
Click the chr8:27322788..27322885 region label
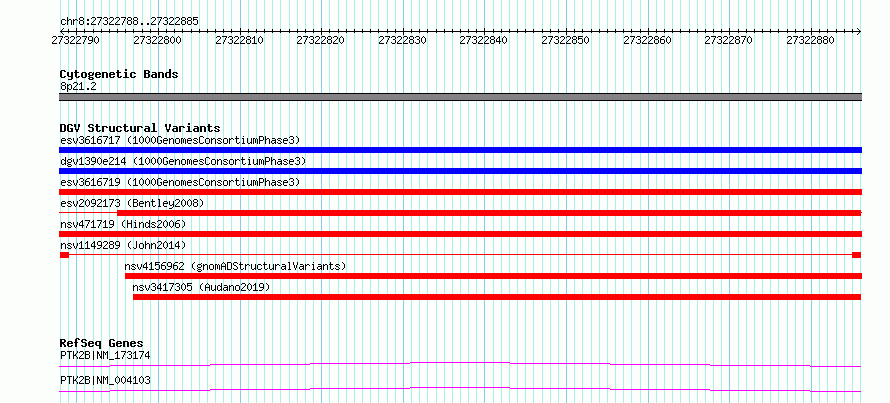pos(129,22)
